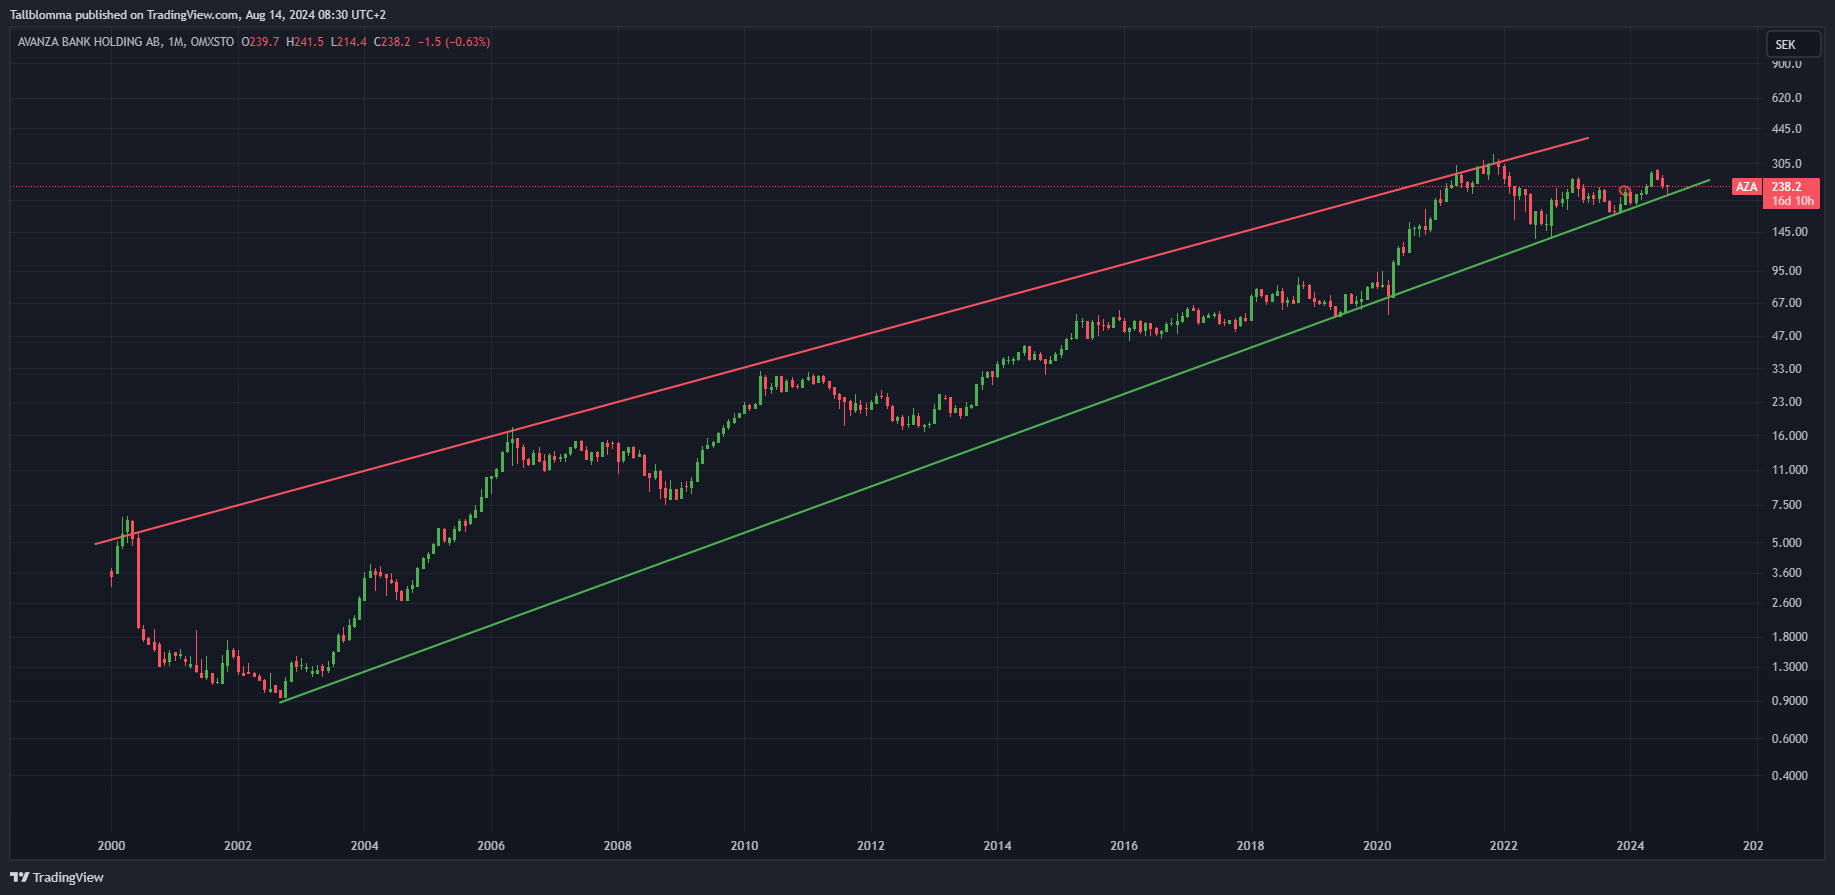
Task: Click the publisher line starting with Tallblomma
Action: tap(198, 14)
